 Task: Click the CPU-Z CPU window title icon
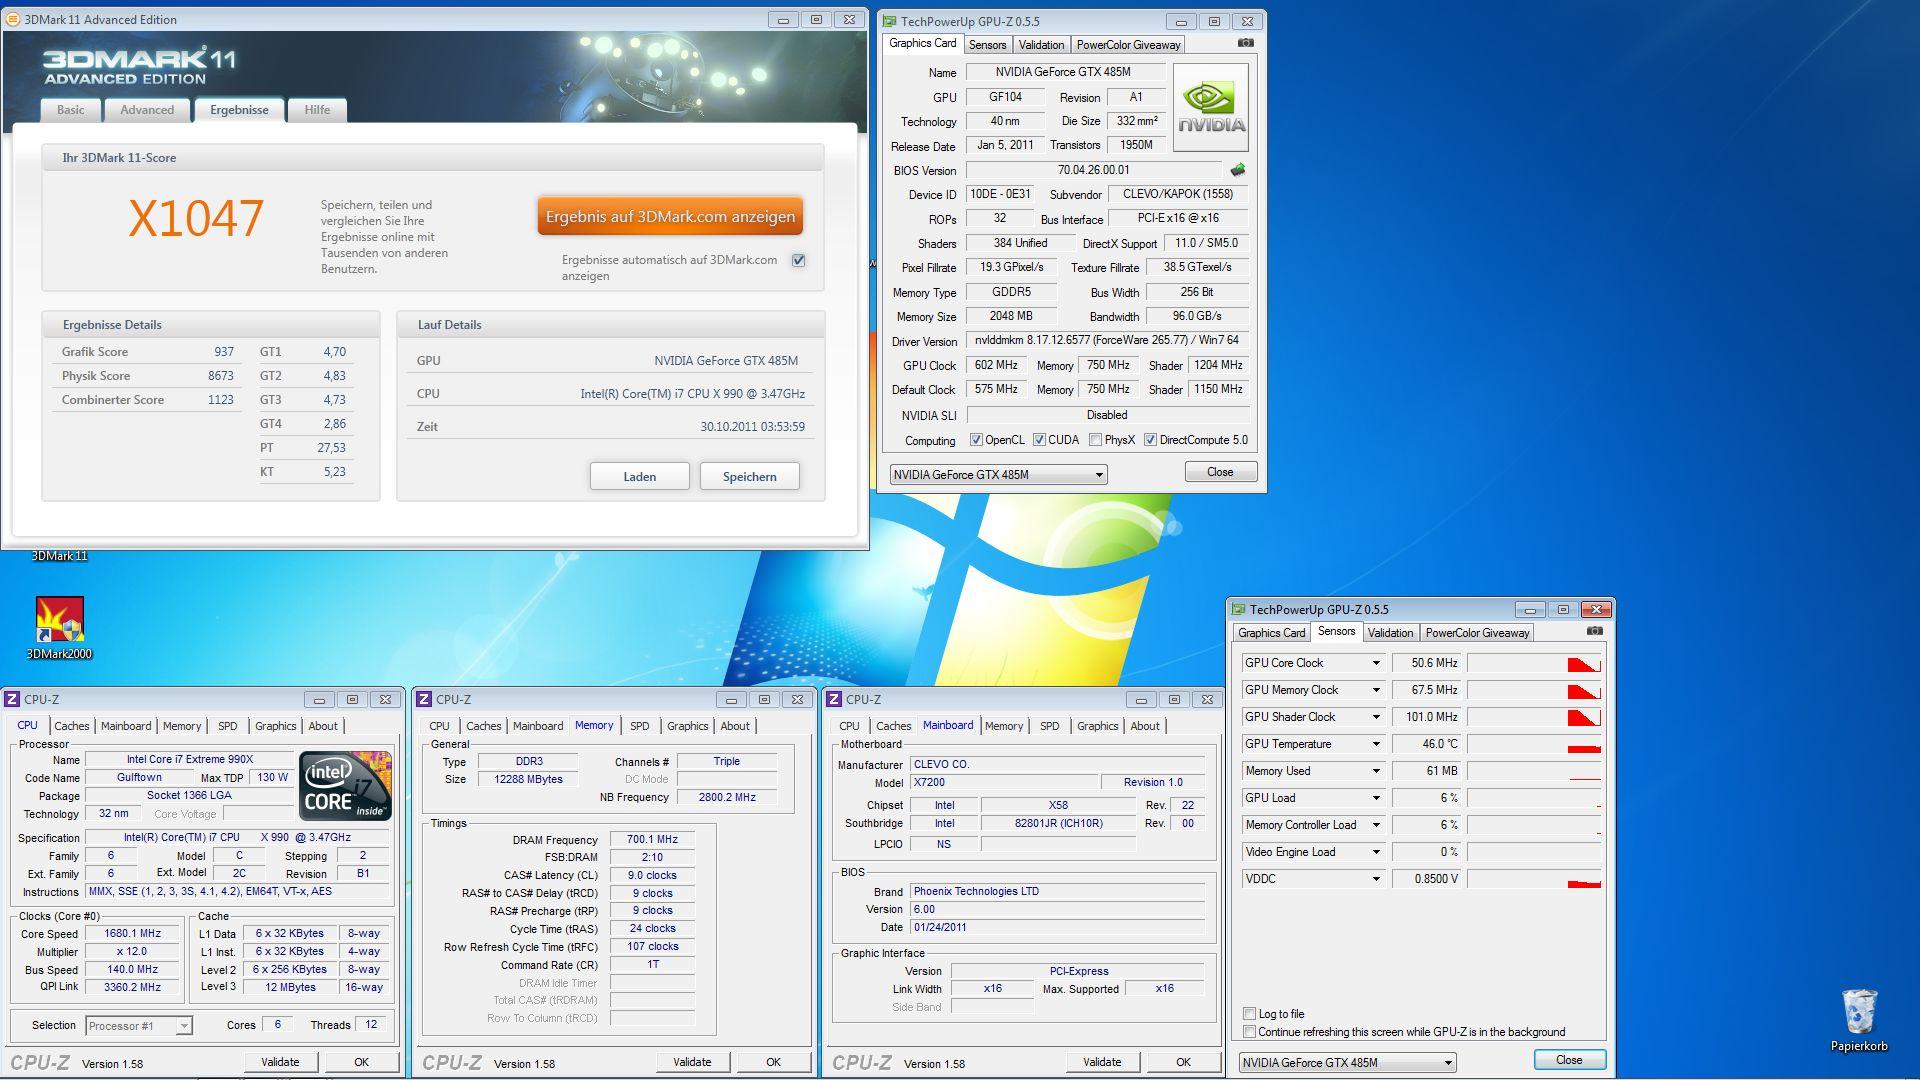coord(12,699)
